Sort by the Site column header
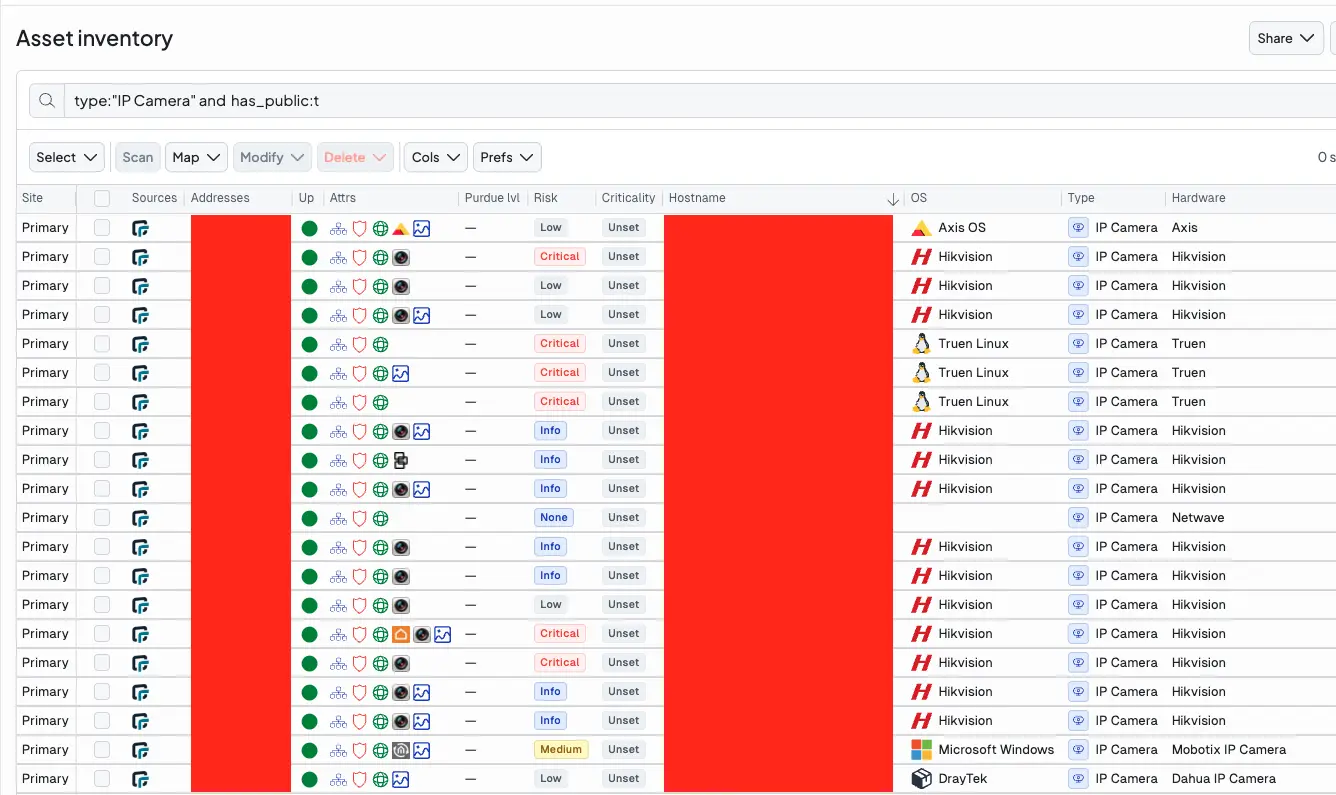Image resolution: width=1336 pixels, height=795 pixels. tap(33, 198)
